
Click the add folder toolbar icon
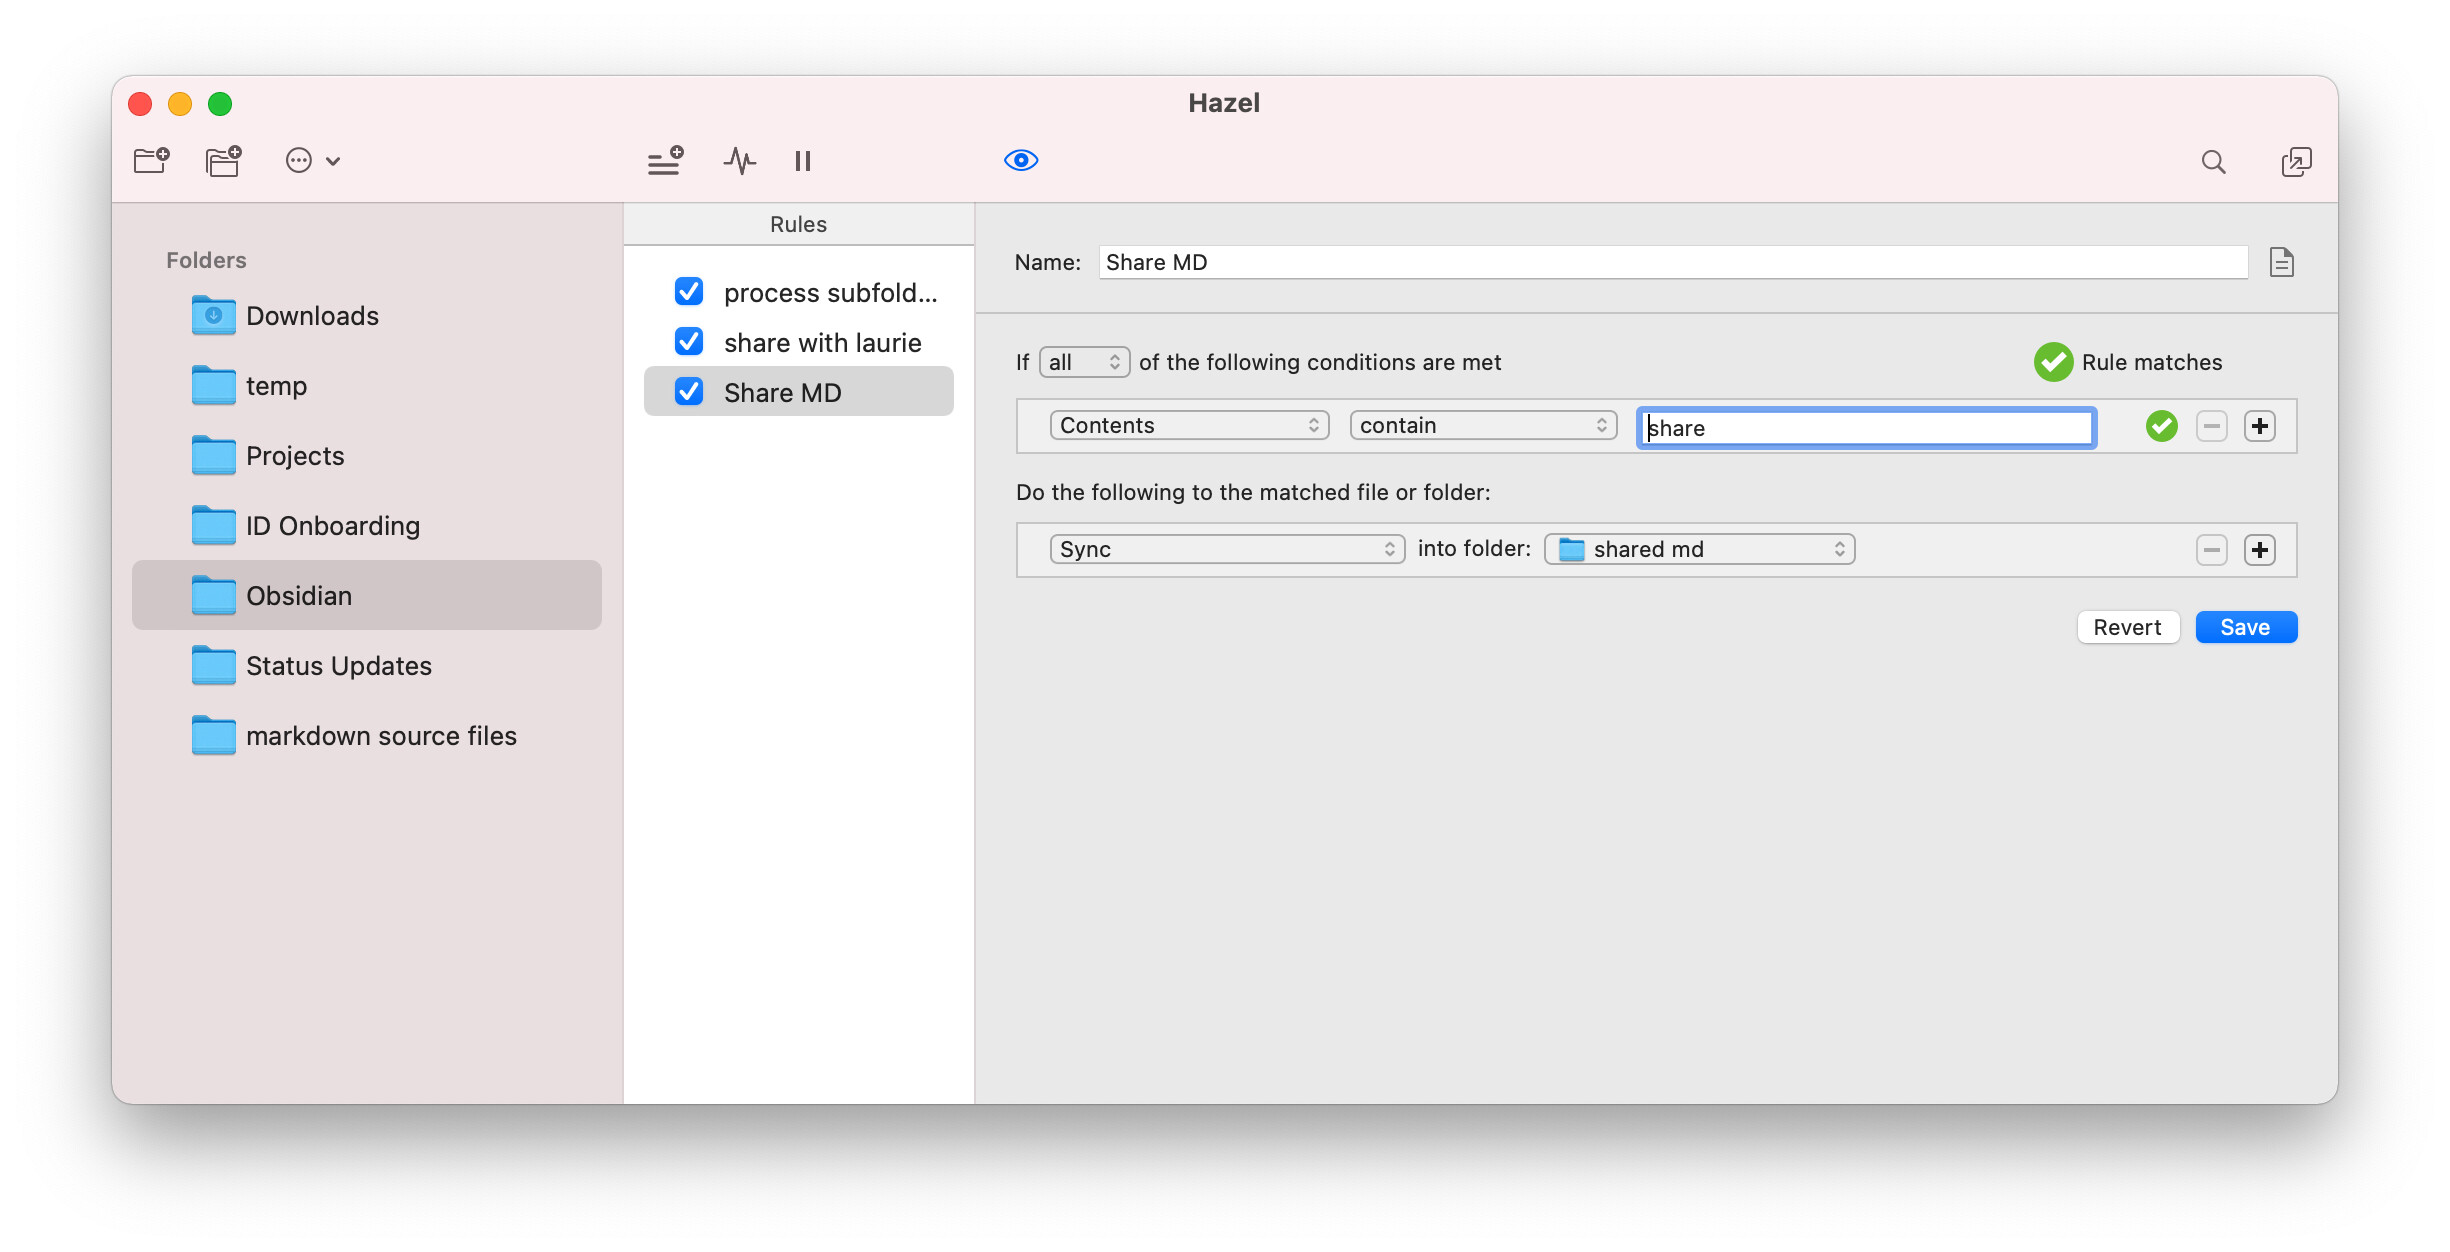pyautogui.click(x=152, y=160)
